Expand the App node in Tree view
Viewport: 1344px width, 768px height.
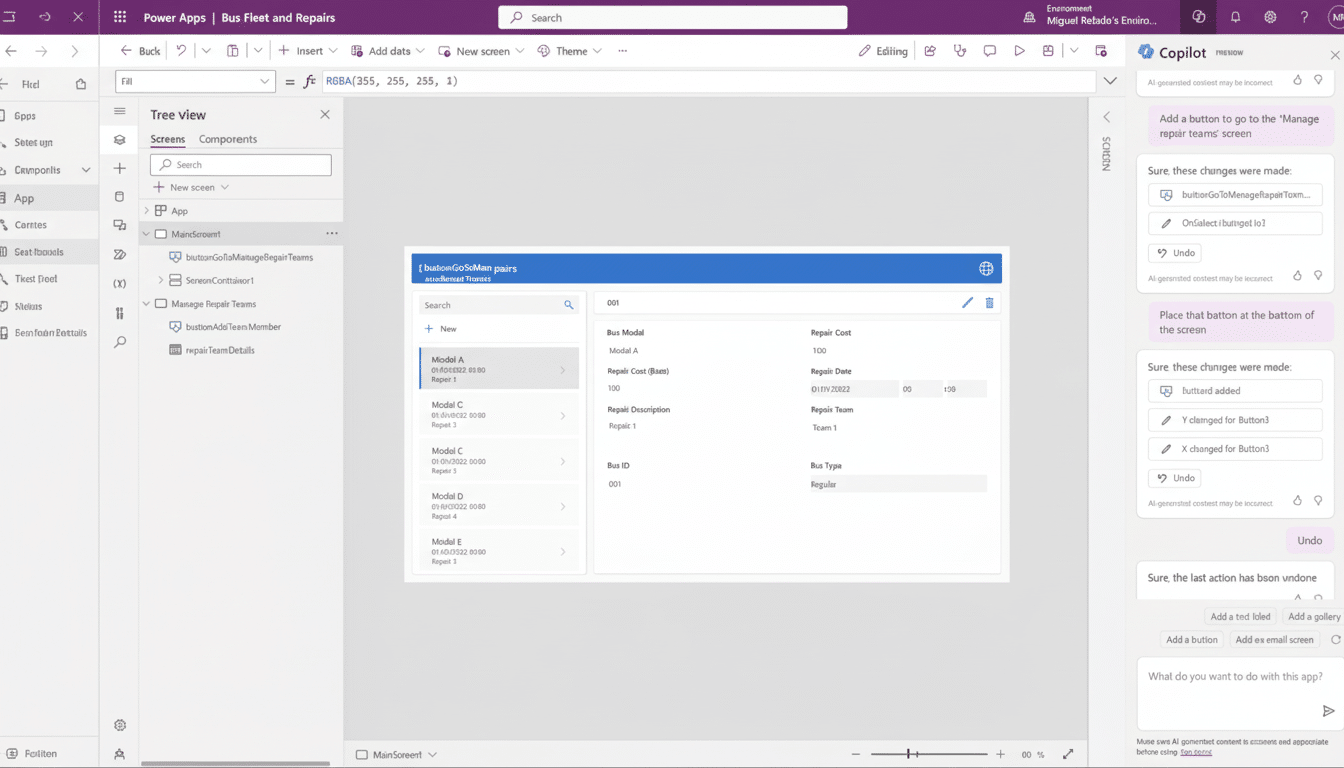click(146, 211)
